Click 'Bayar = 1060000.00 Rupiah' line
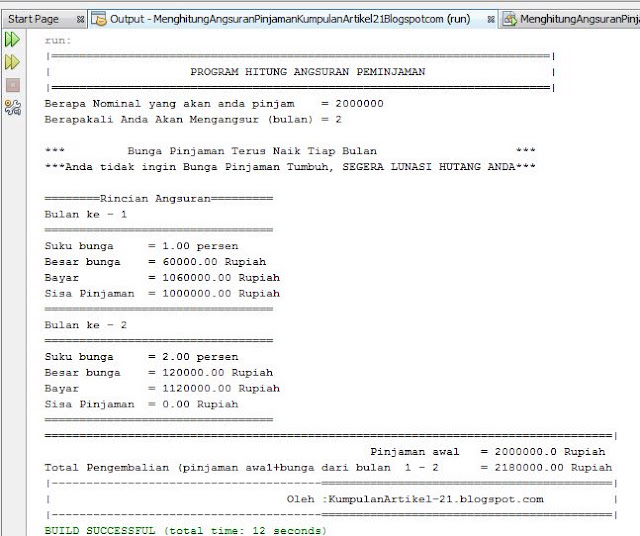The height and width of the screenshot is (536, 640). pos(162,278)
